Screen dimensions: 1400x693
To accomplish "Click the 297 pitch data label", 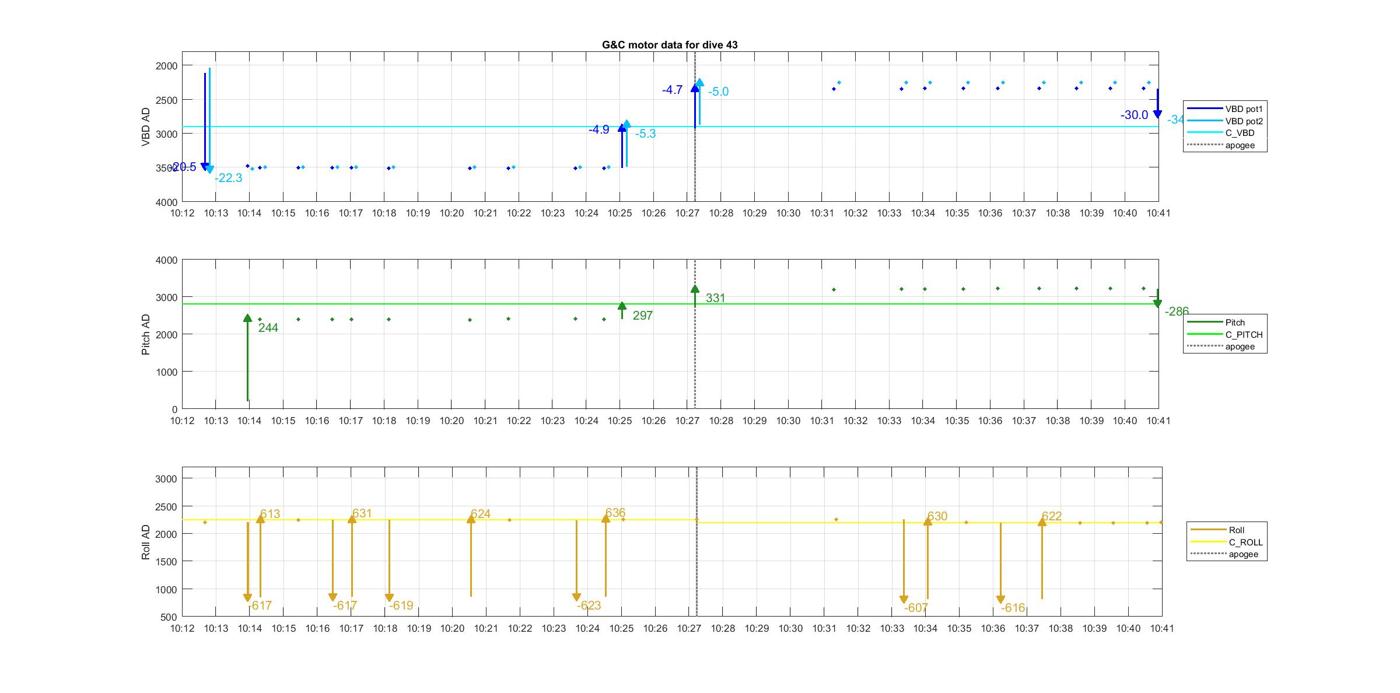I will [643, 315].
